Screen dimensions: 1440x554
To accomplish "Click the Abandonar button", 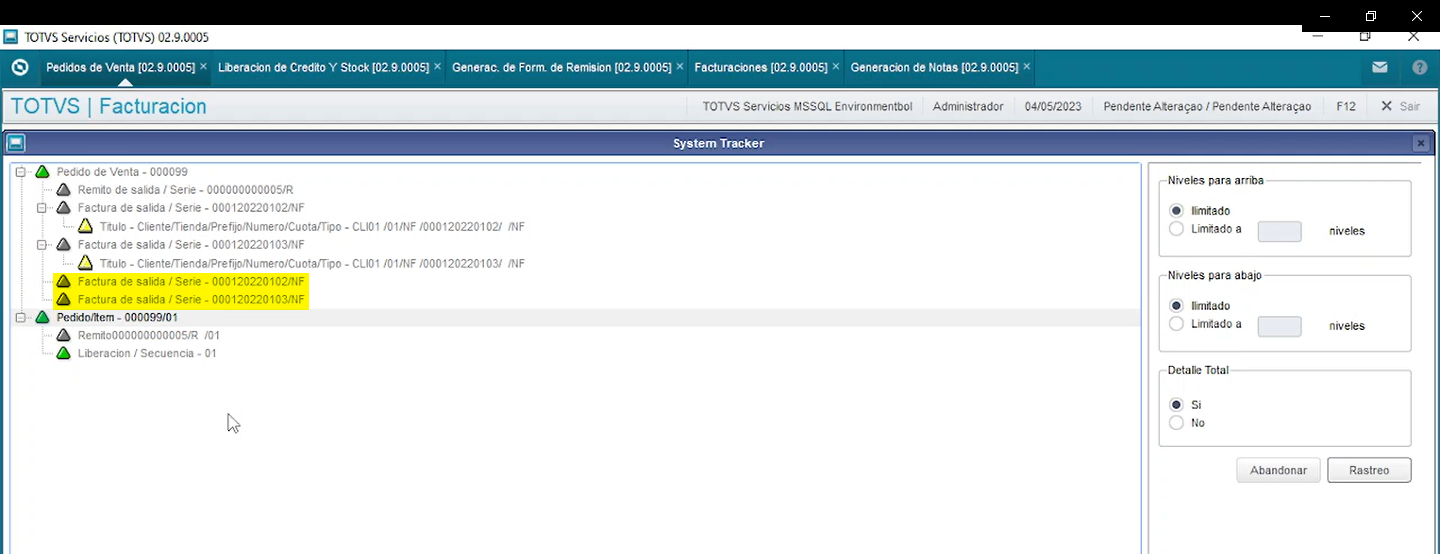I will (x=1278, y=470).
